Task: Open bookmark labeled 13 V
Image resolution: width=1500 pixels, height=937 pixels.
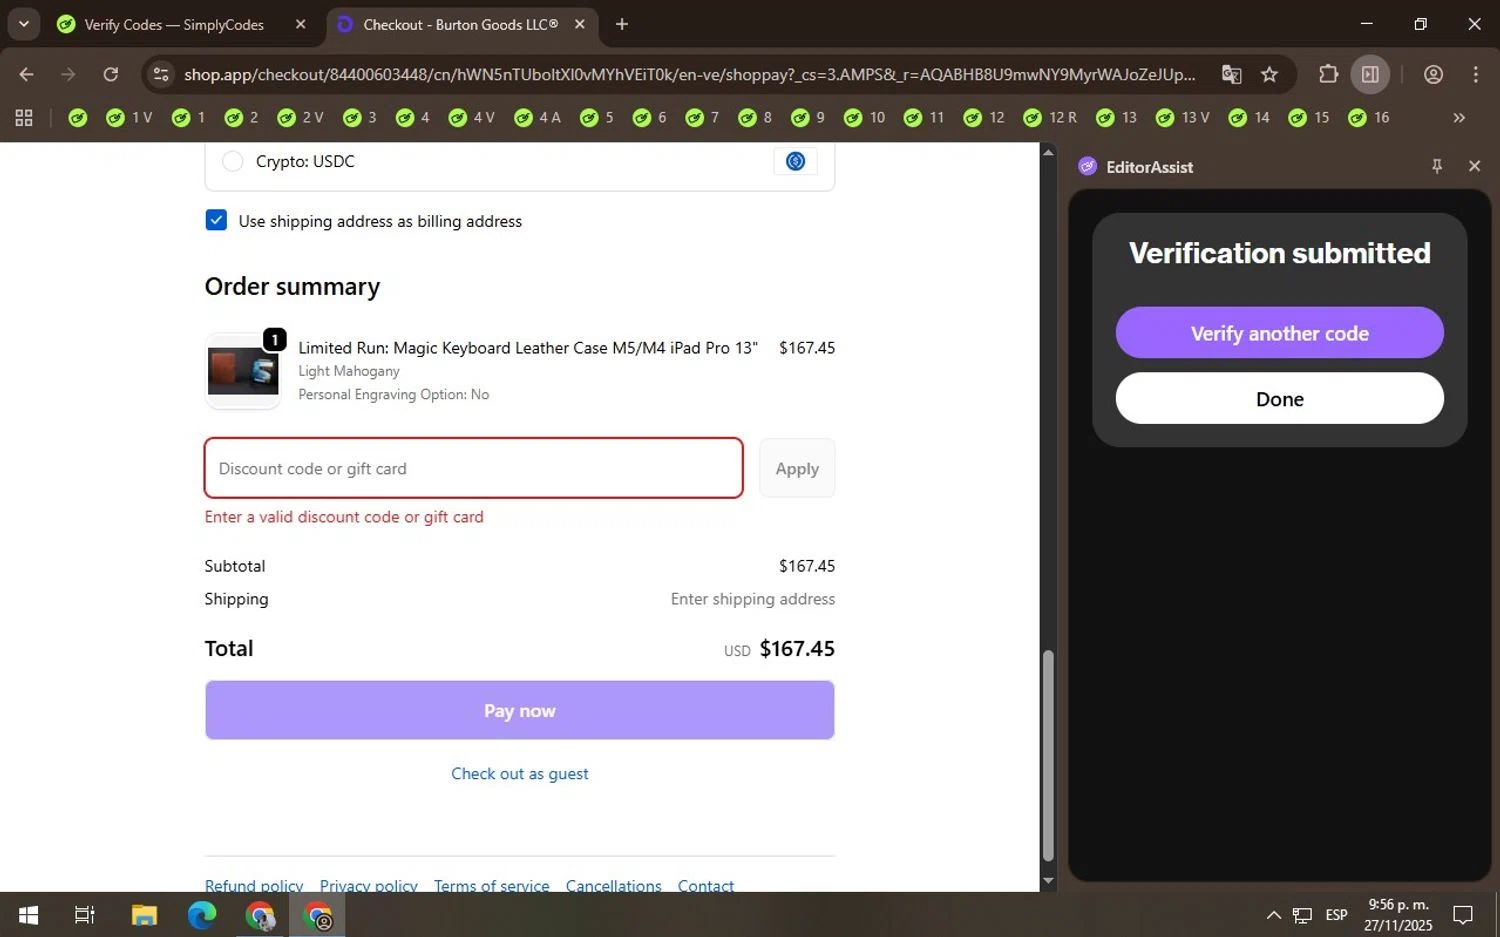Action: [1182, 118]
